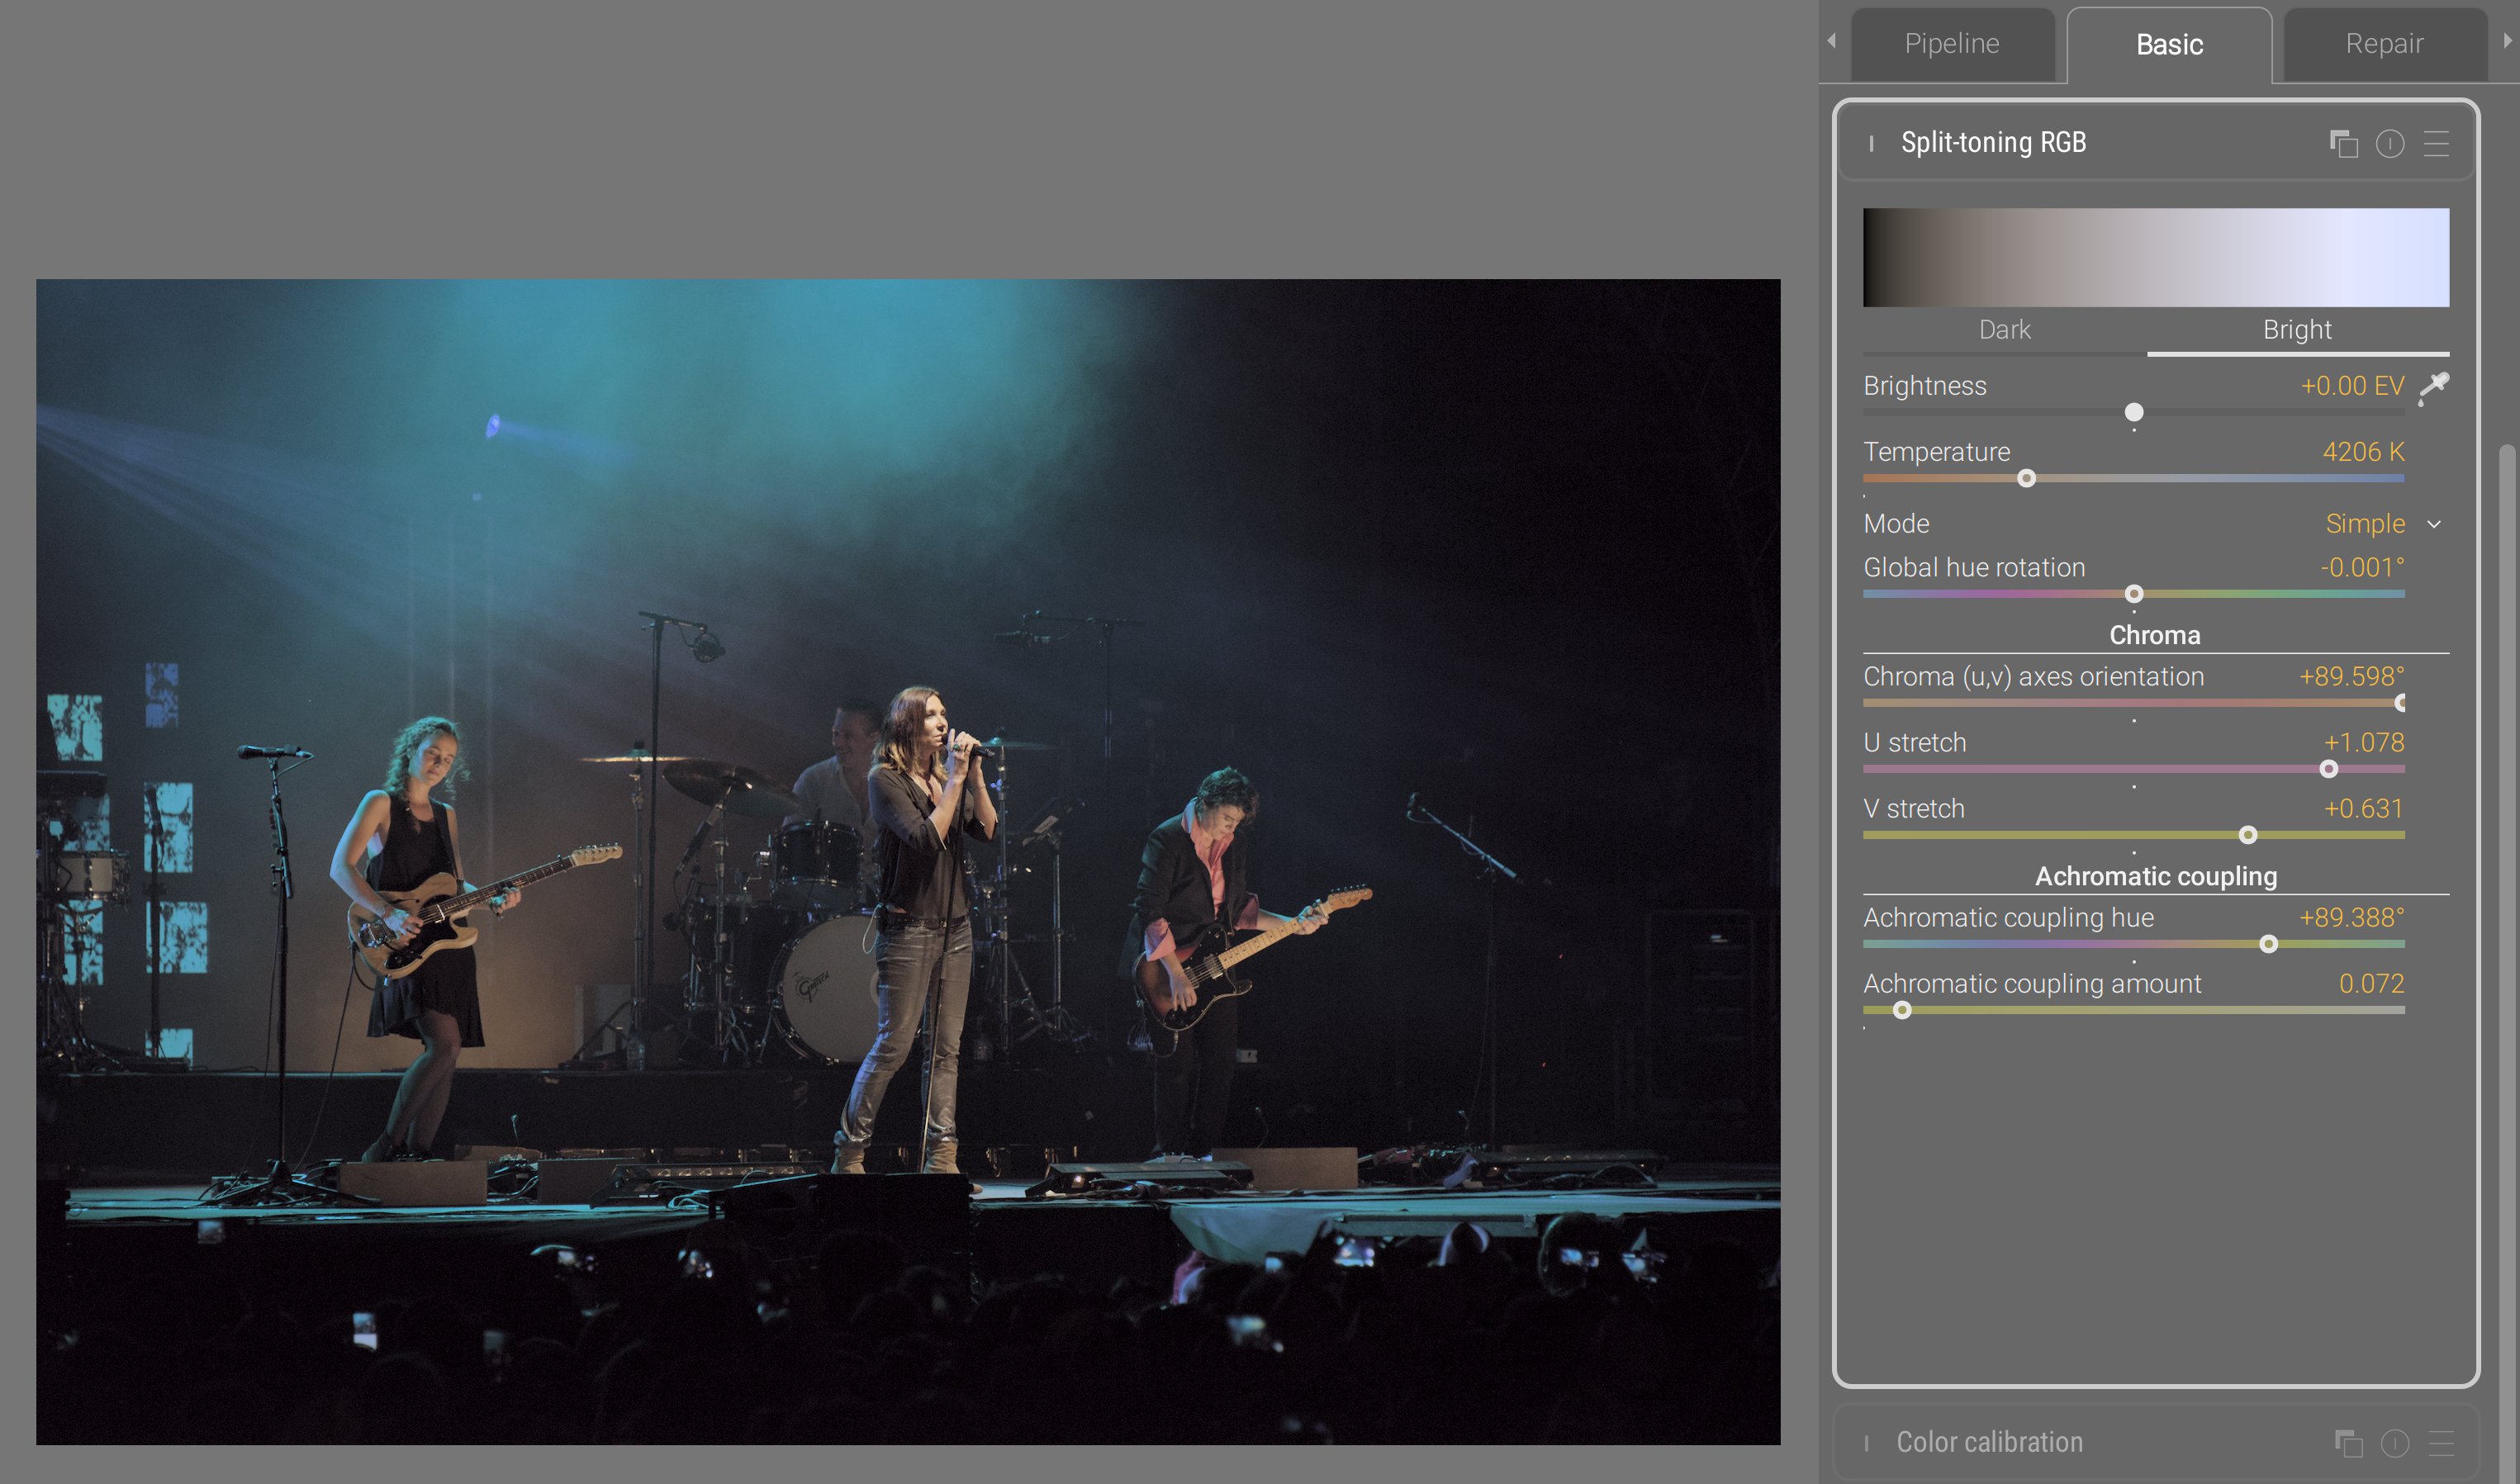Collapse the Split-toning RGB module header
The image size is (2520, 1484).
pyautogui.click(x=1993, y=143)
